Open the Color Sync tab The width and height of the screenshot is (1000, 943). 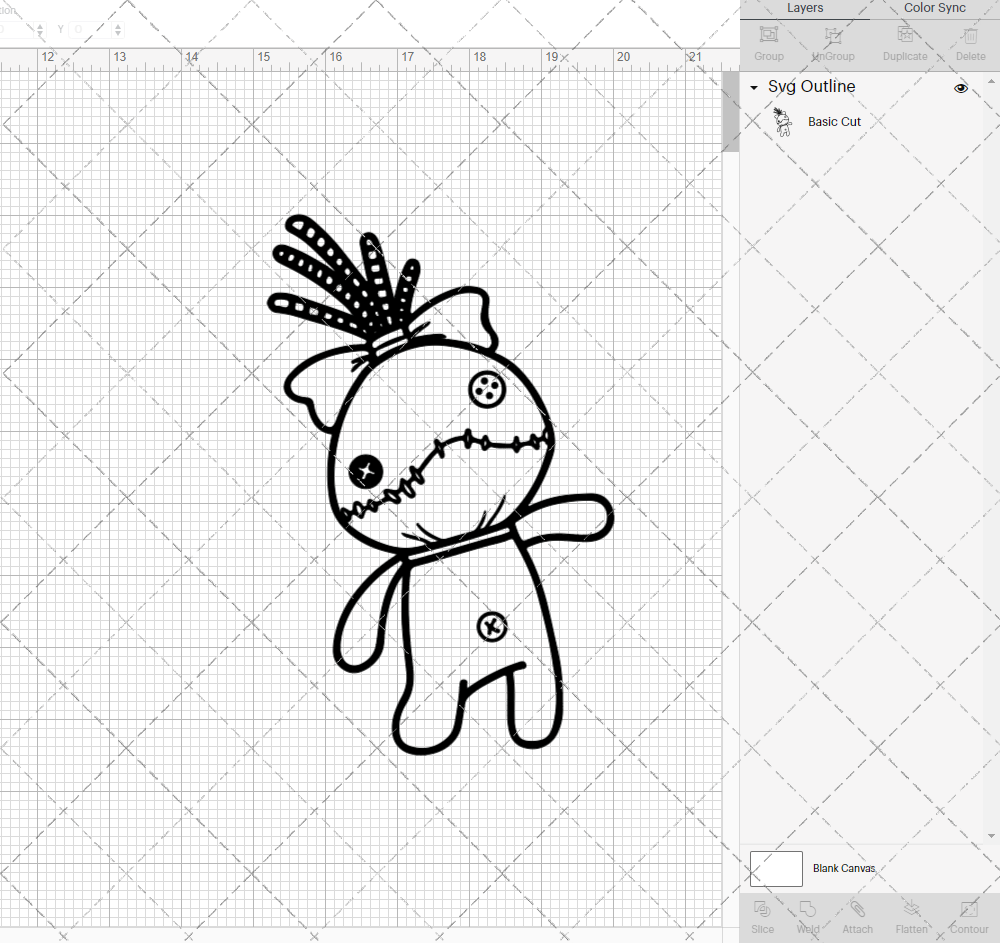point(934,8)
